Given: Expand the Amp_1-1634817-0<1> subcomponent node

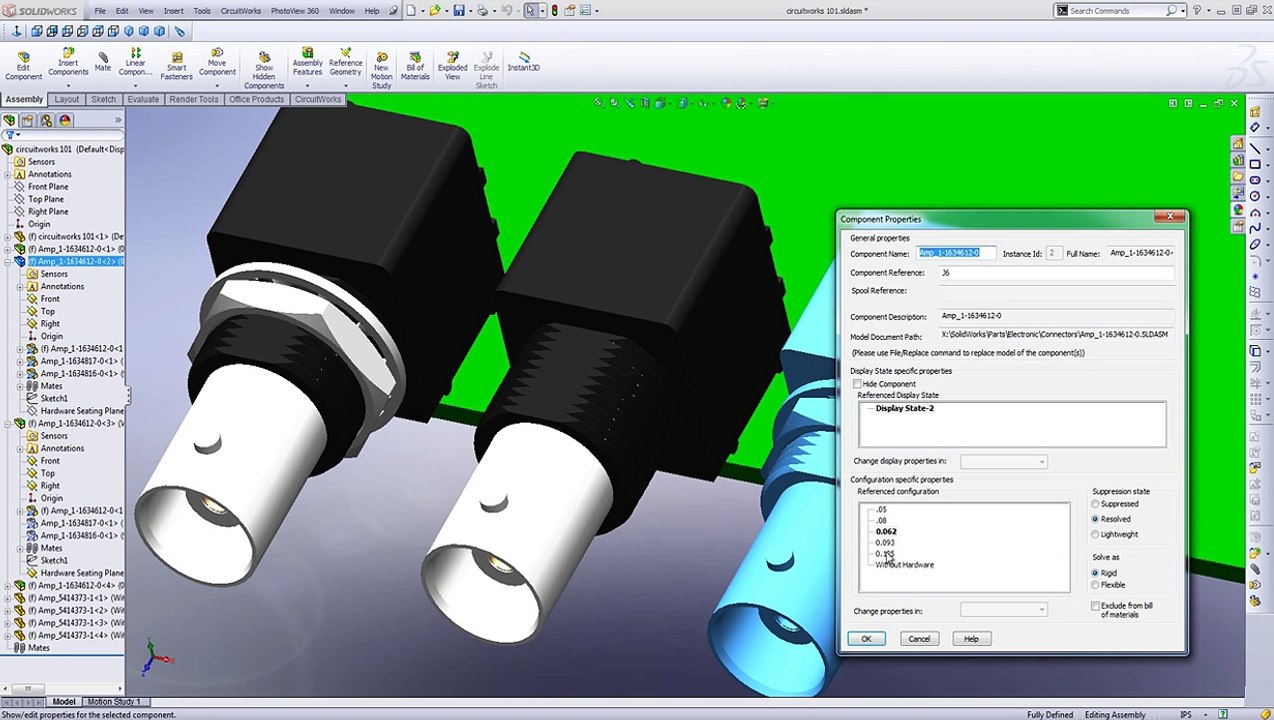Looking at the screenshot, I should pyautogui.click(x=20, y=361).
